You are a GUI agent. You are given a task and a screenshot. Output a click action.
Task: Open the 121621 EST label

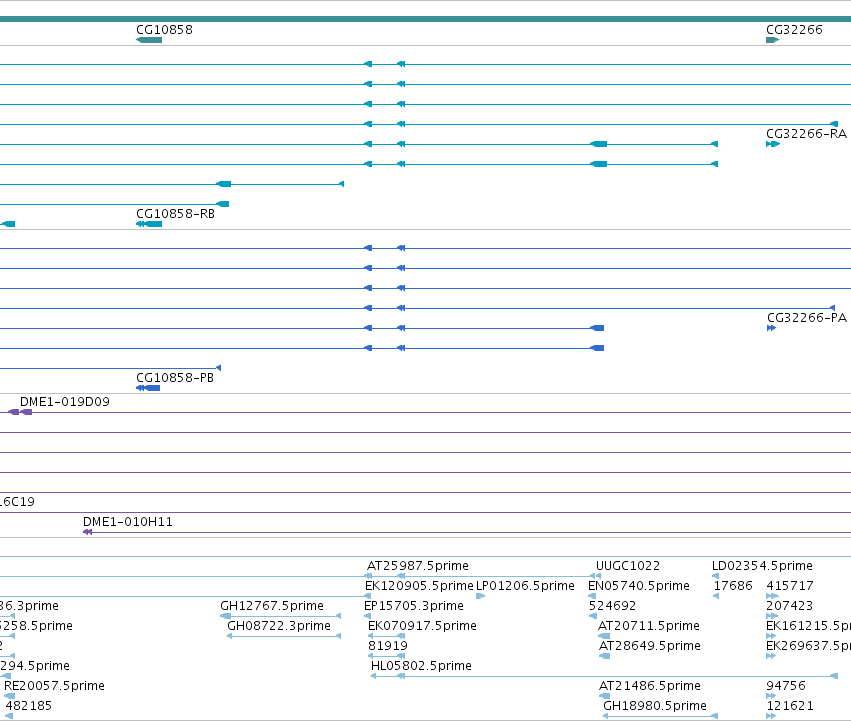tap(790, 706)
